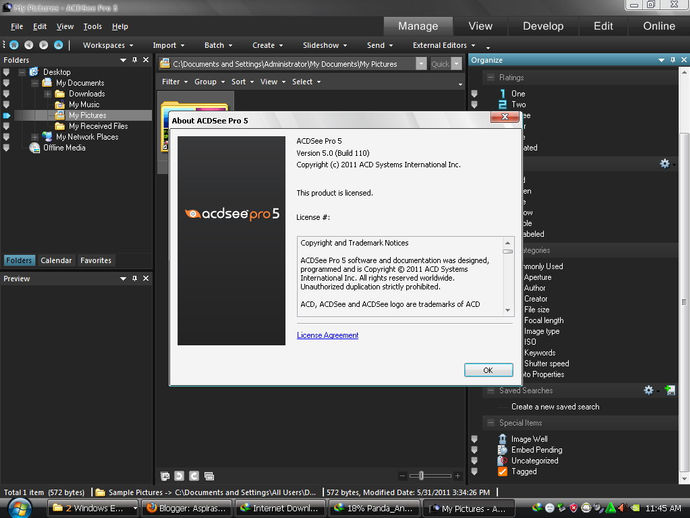Image resolution: width=690 pixels, height=518 pixels.
Task: Open the External Editors dropdown
Action: 444,45
